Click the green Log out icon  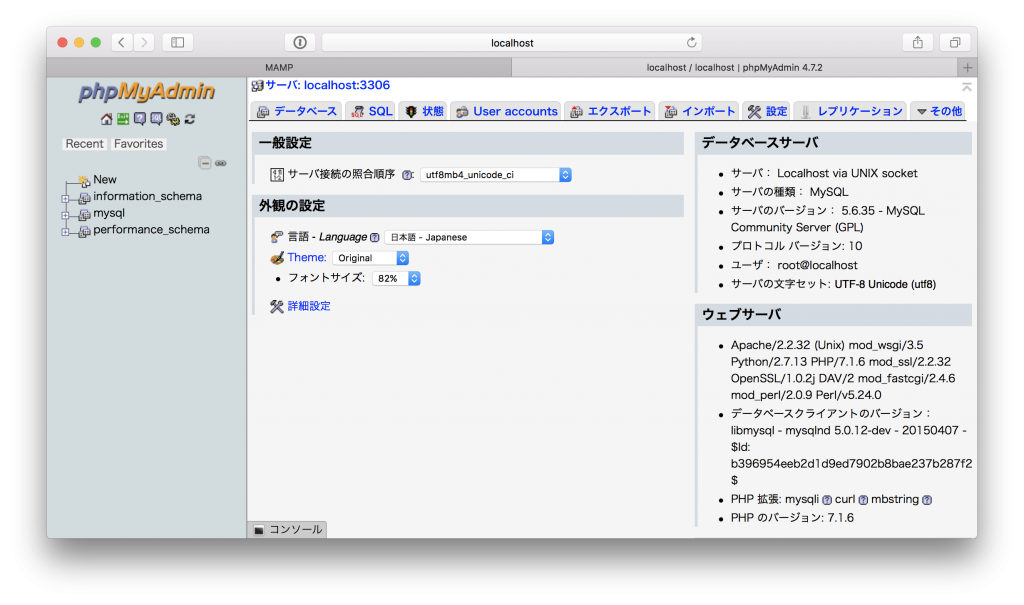122,119
